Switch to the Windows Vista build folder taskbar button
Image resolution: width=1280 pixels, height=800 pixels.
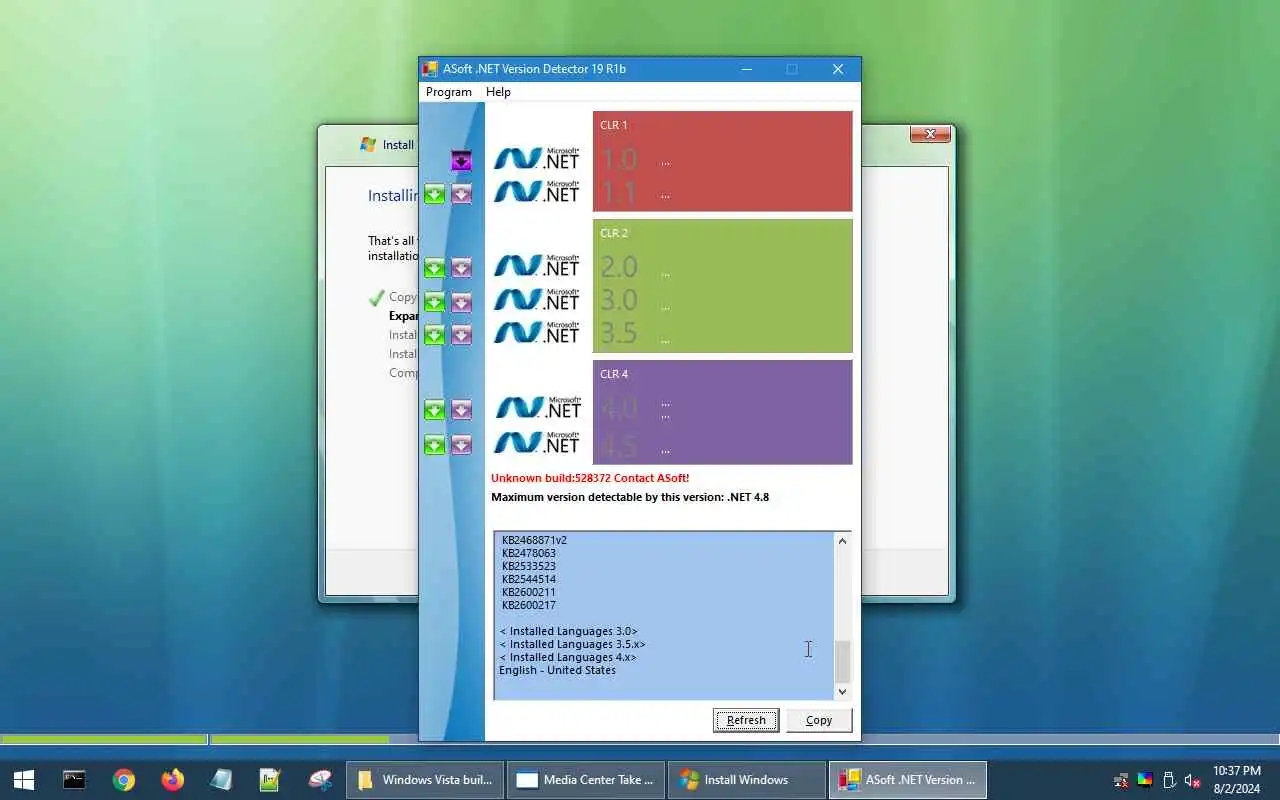click(425, 780)
